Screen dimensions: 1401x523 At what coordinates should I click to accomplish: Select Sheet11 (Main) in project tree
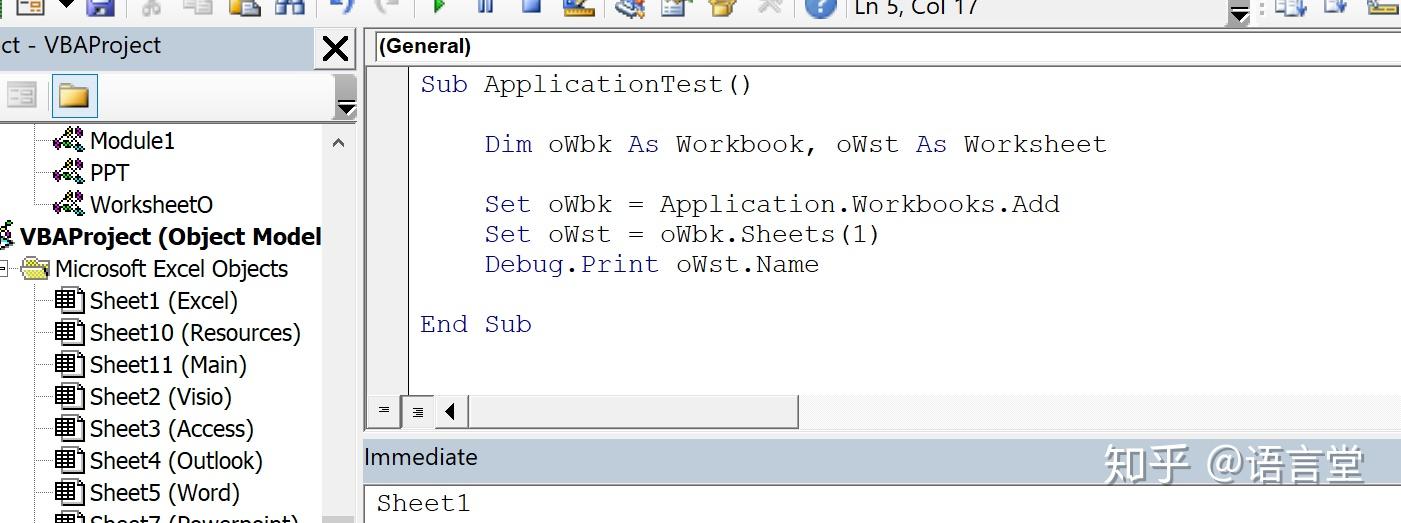click(167, 365)
